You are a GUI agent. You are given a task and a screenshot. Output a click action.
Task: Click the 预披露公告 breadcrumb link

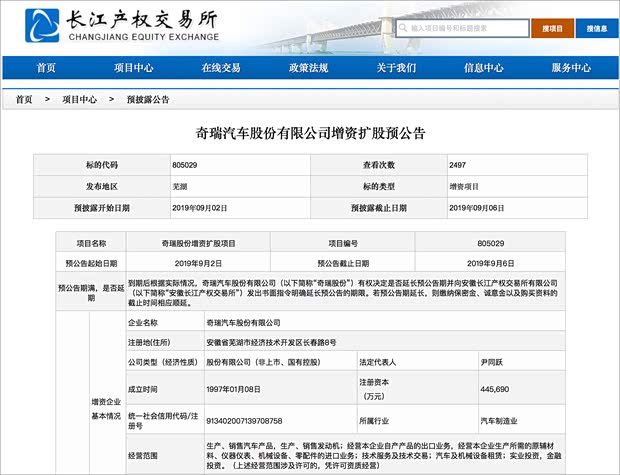147,100
